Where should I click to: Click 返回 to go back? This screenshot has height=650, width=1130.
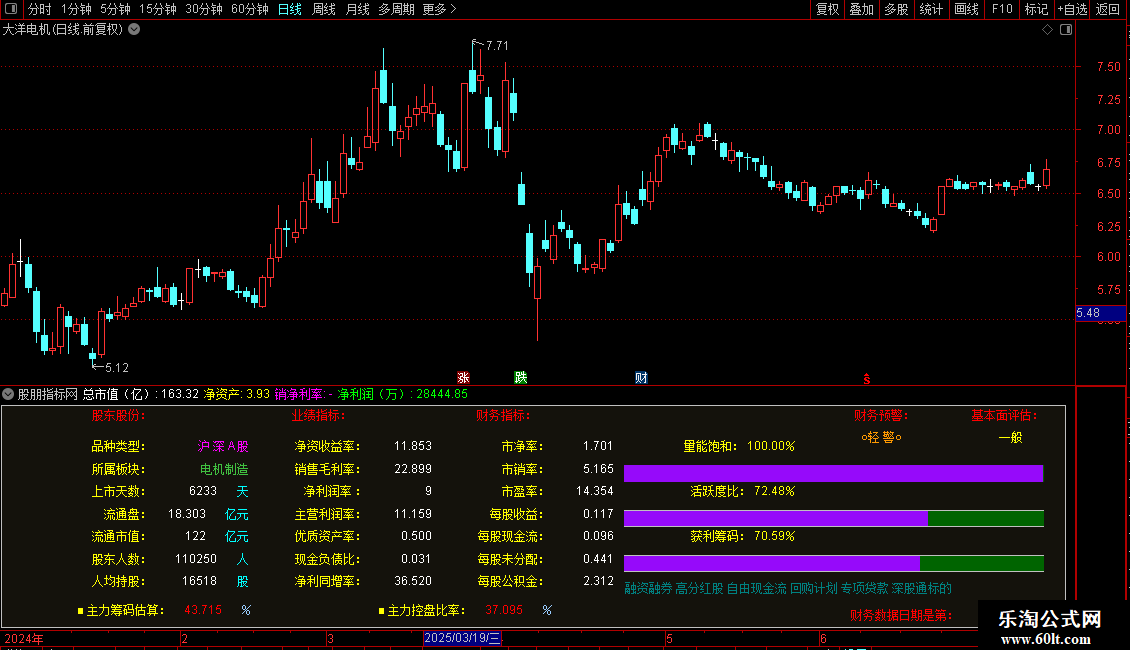(1108, 9)
